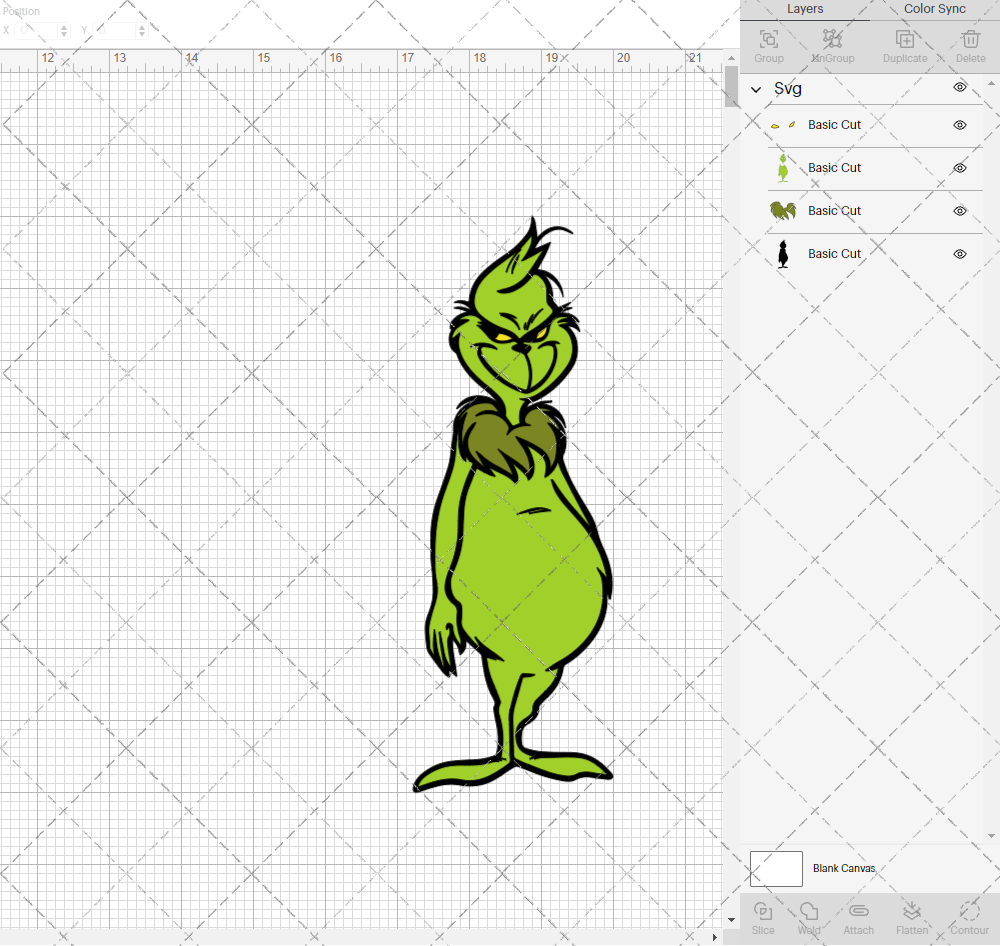Click the Layers panel scroll up arrow
The image size is (1000, 946).
coord(990,83)
